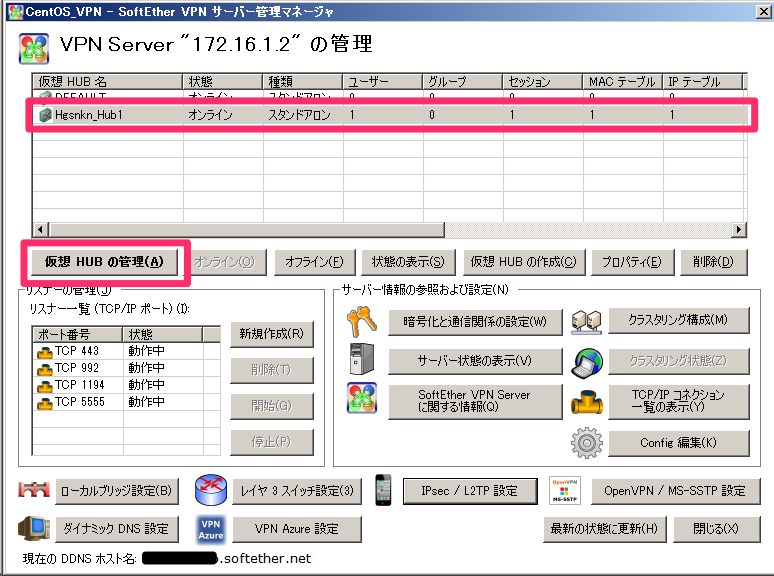Screen dimensions: 774x576
Task: Click the TCP 1194 listener port icon
Action: pos(45,385)
